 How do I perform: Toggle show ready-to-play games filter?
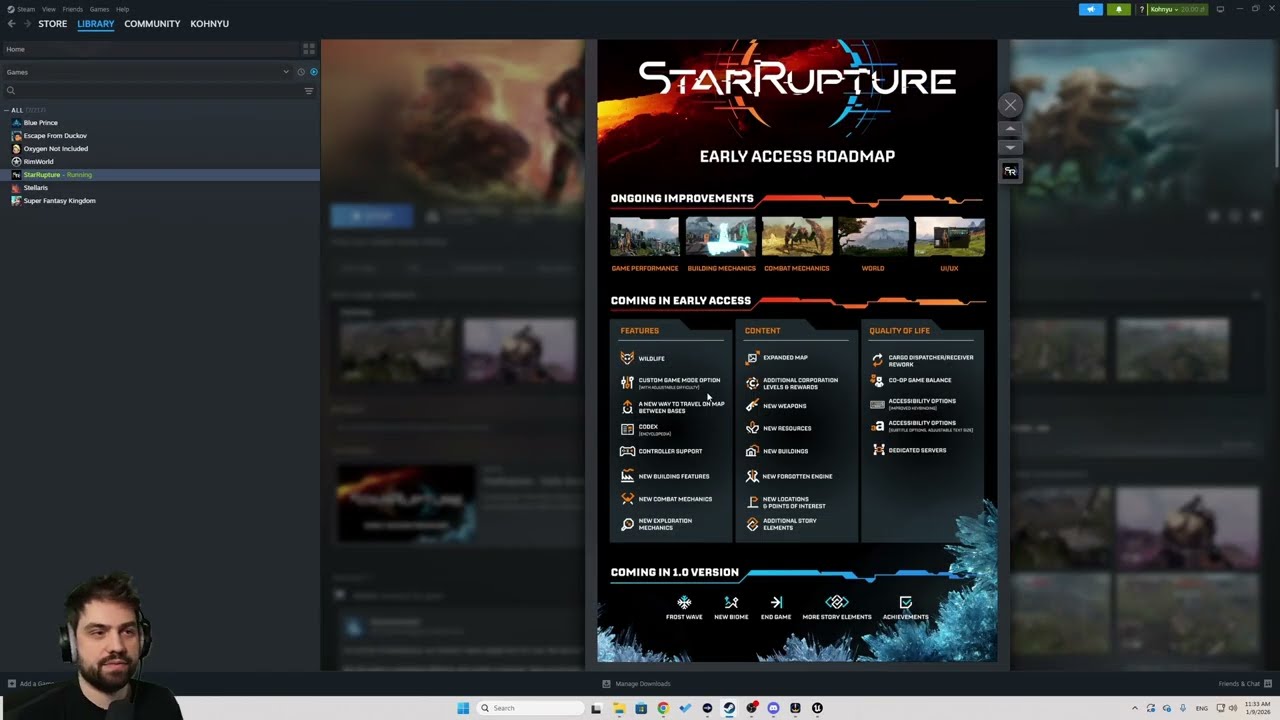pyautogui.click(x=313, y=72)
